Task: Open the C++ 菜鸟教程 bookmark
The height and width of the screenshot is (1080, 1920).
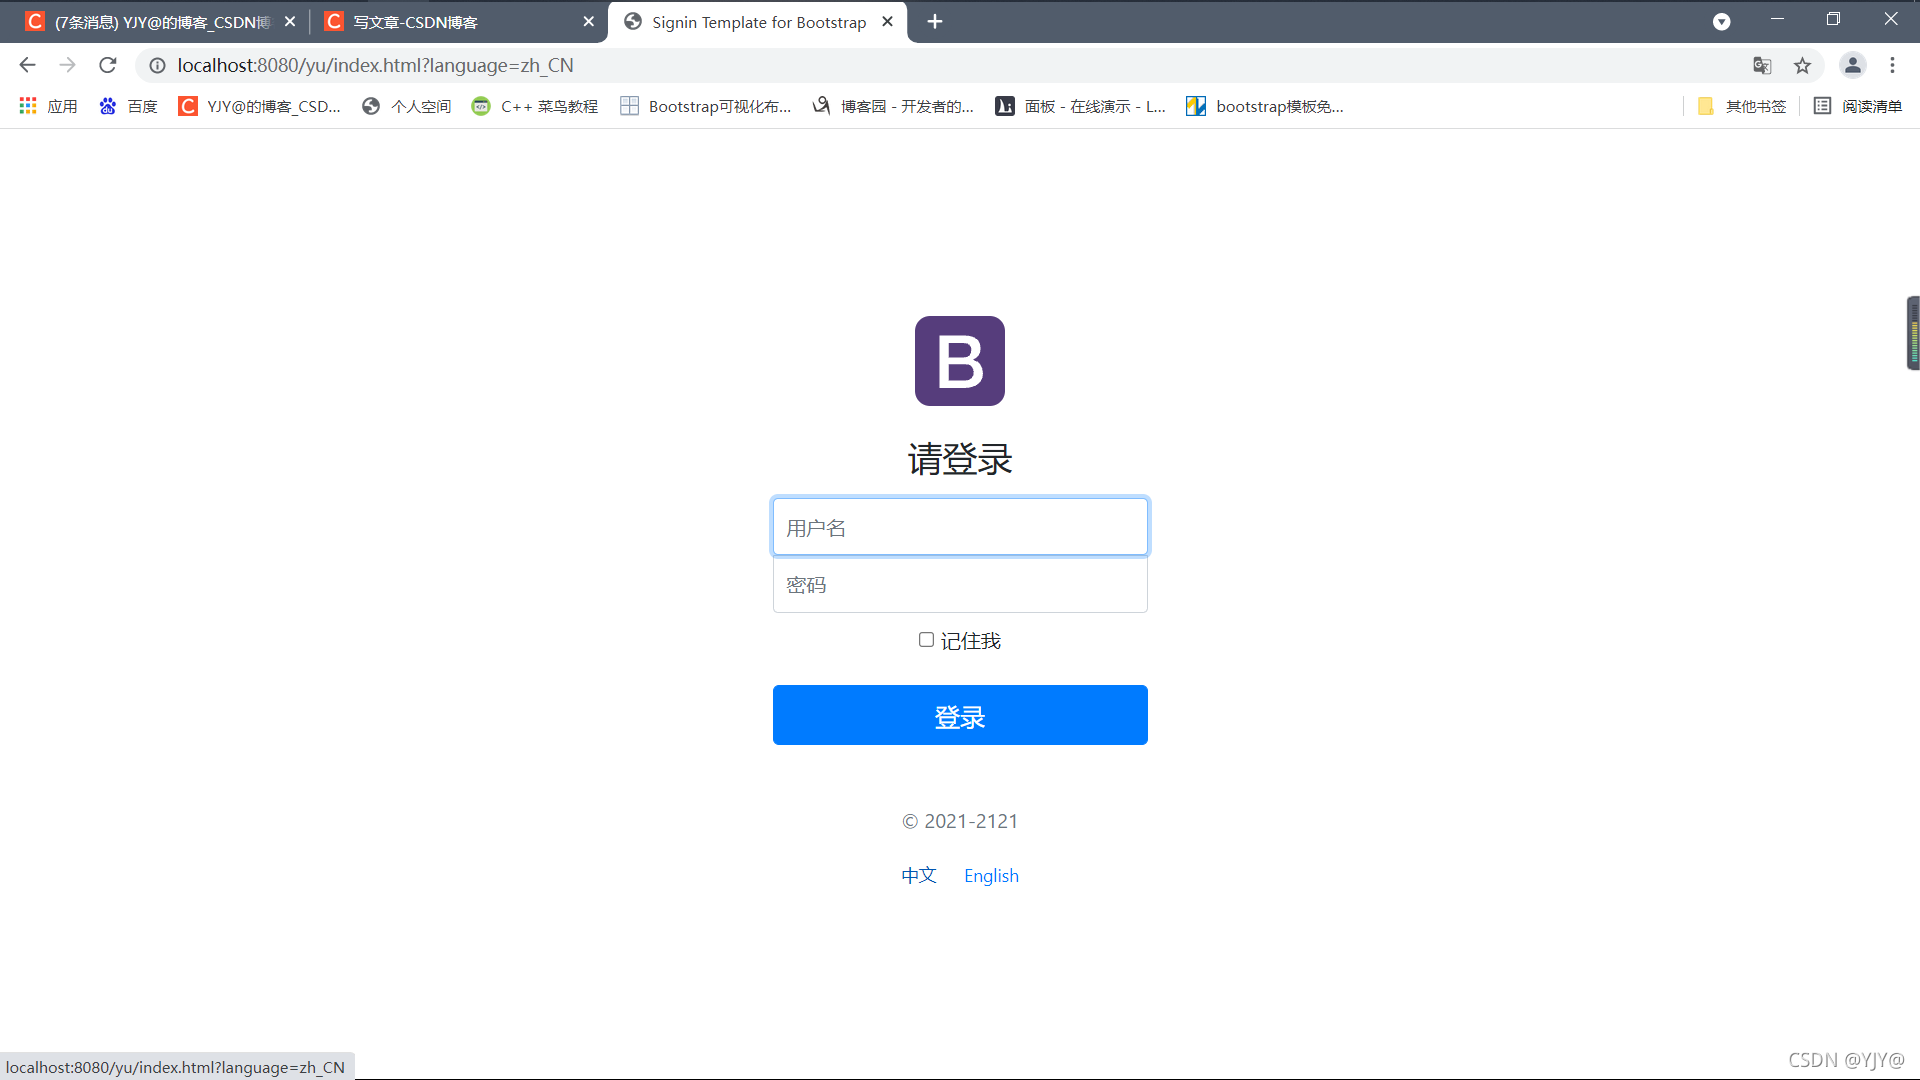Action: (x=547, y=106)
